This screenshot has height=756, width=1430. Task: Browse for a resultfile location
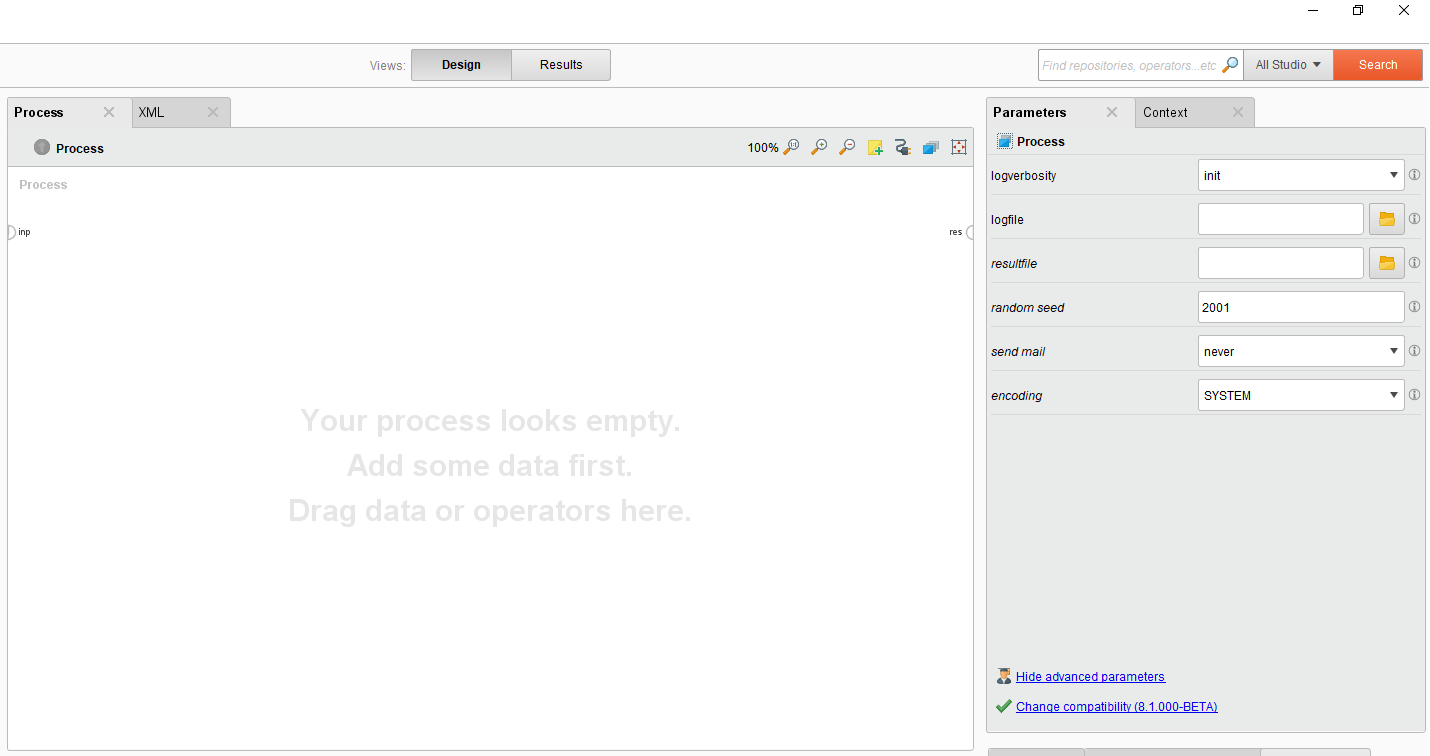tap(1386, 262)
